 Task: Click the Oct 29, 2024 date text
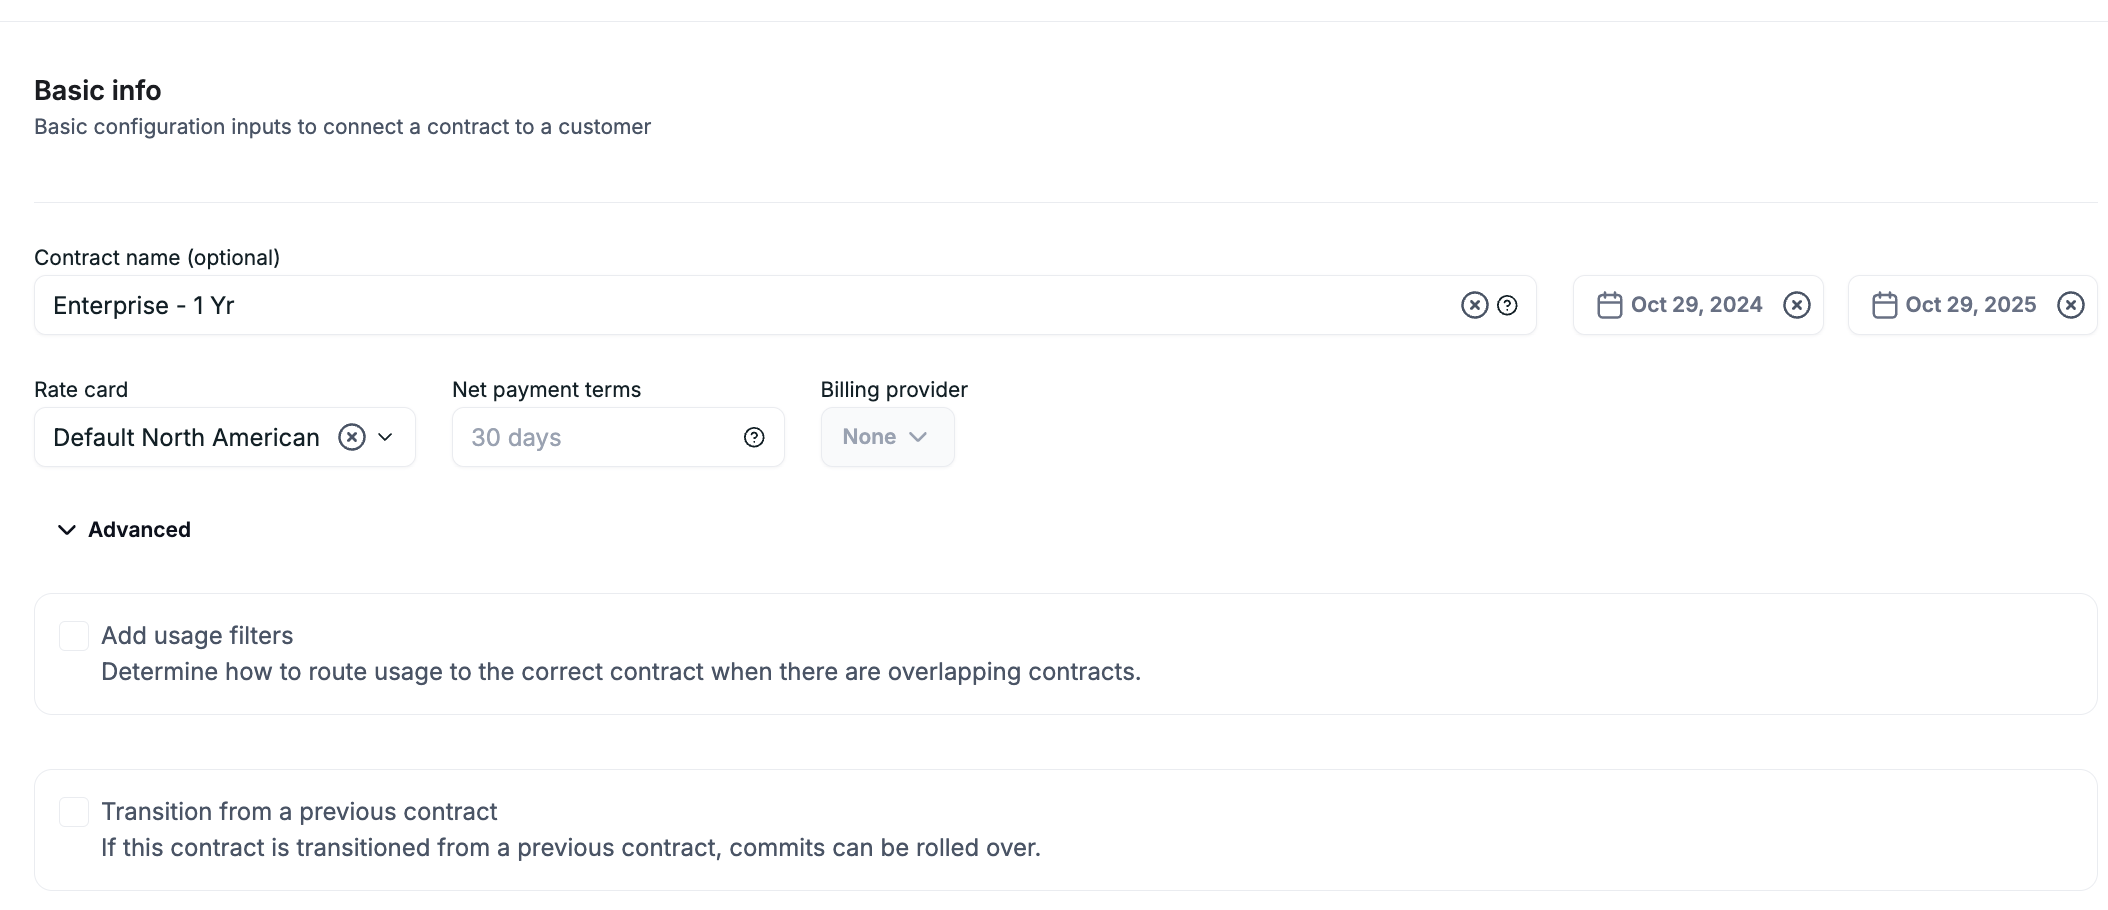[1697, 305]
